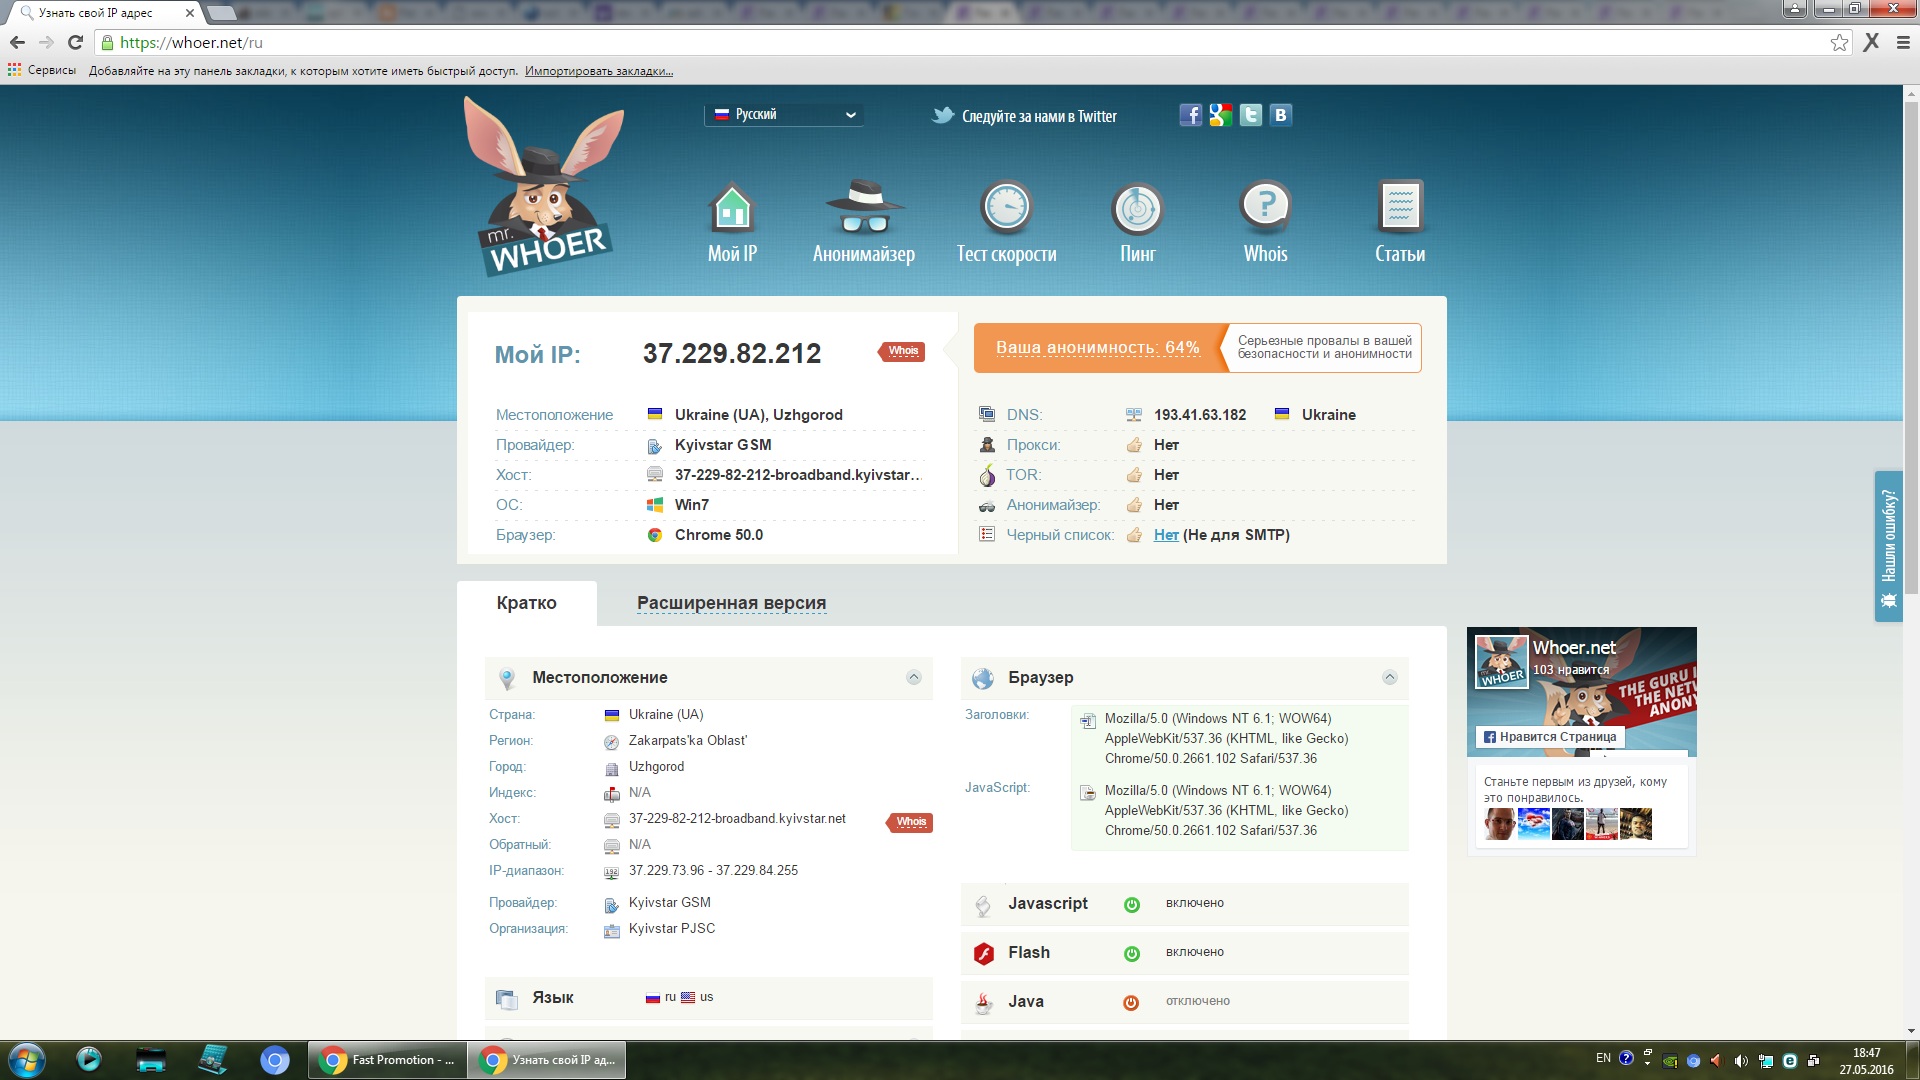Open the Русский language dropdown
Viewport: 1920px width, 1080px height.
click(x=784, y=114)
